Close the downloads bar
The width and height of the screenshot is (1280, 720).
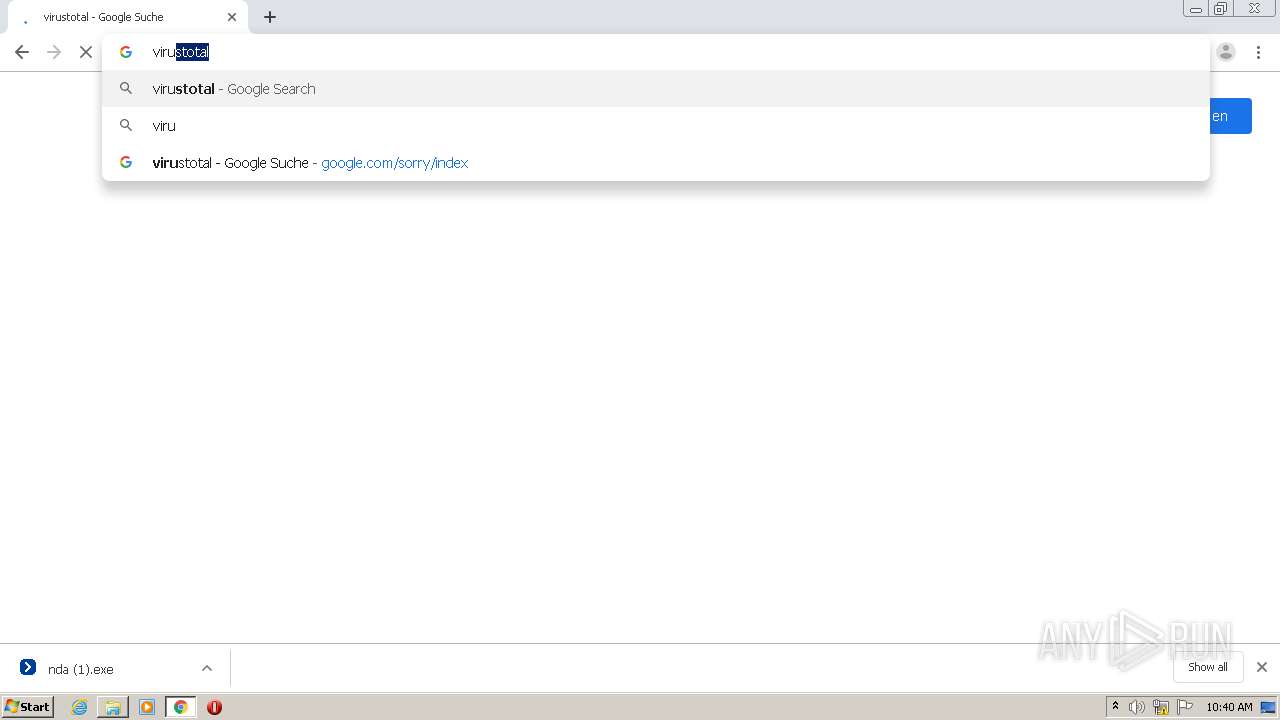pos(1262,667)
